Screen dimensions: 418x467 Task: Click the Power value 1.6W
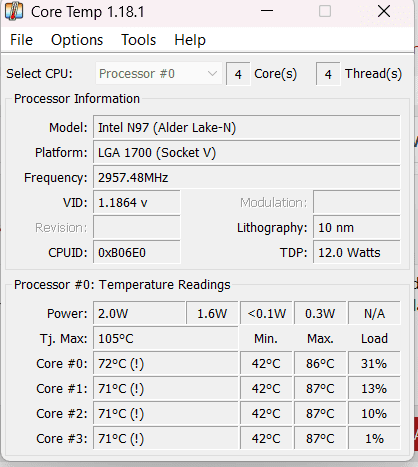pos(212,313)
